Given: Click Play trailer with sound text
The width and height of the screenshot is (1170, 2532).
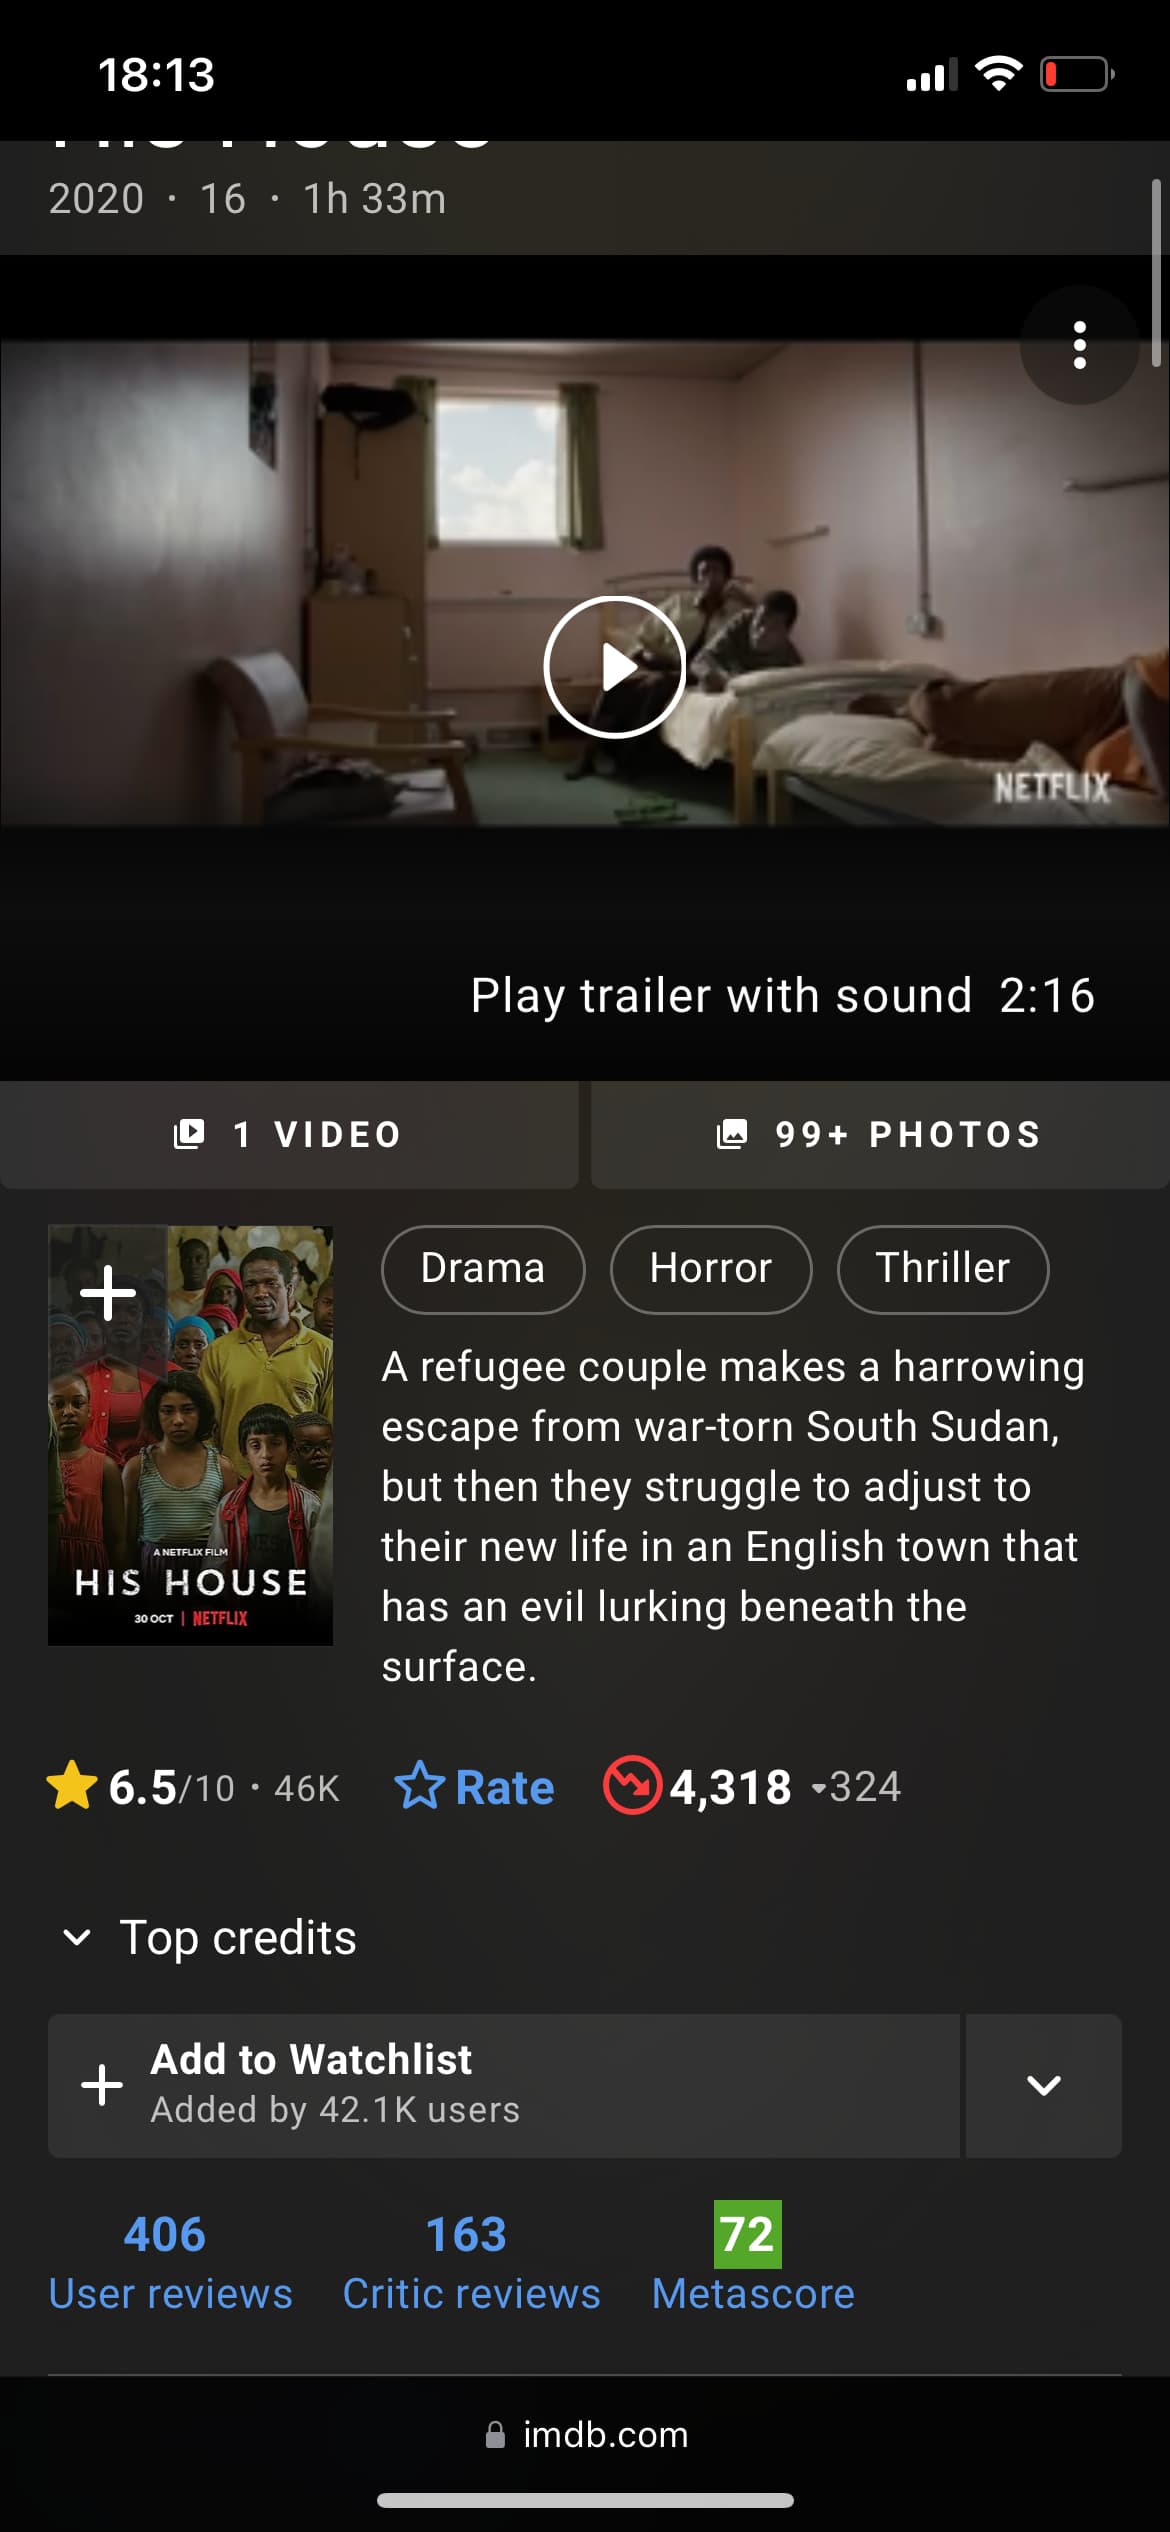Looking at the screenshot, I should coord(721,996).
